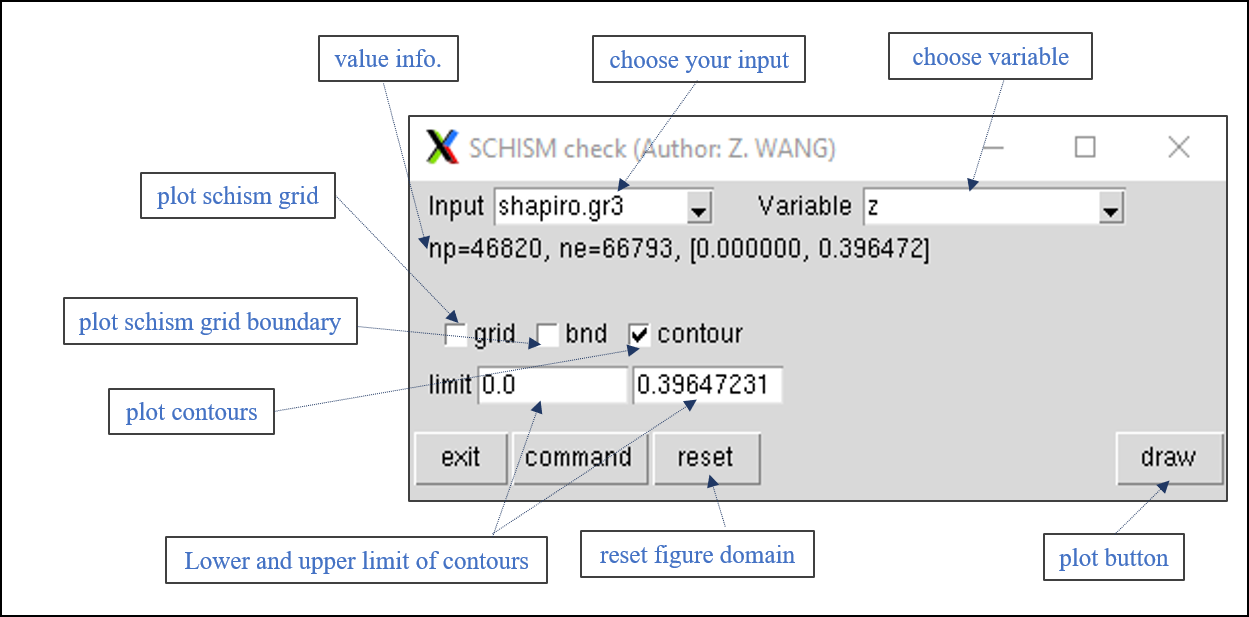The height and width of the screenshot is (617, 1249).
Task: Click the 'plot schism grid boundary' annotation label
Action: pyautogui.click(x=210, y=322)
